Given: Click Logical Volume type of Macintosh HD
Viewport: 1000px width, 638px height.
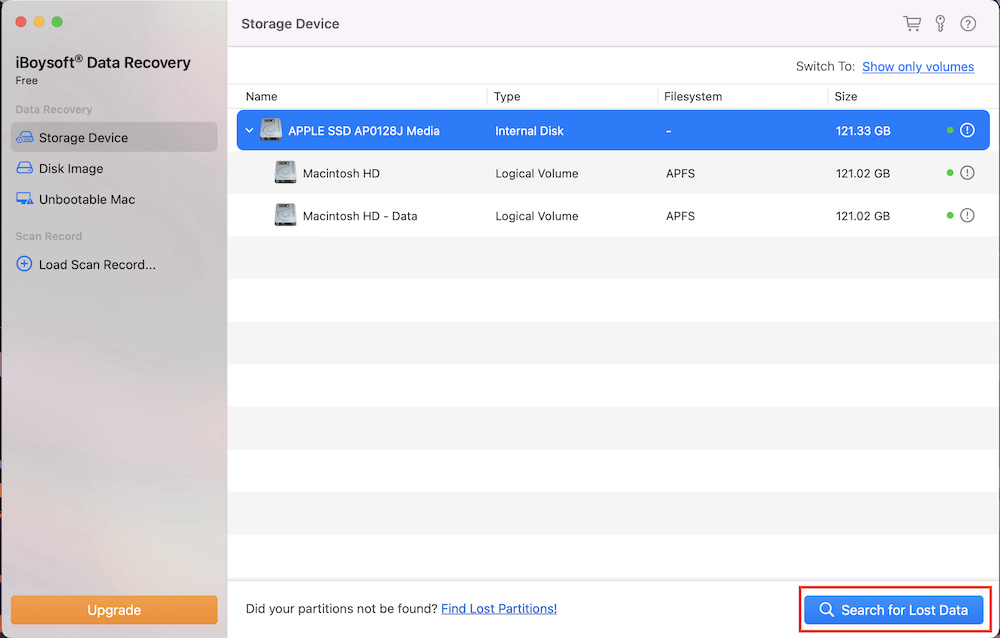Looking at the screenshot, I should pyautogui.click(x=537, y=173).
